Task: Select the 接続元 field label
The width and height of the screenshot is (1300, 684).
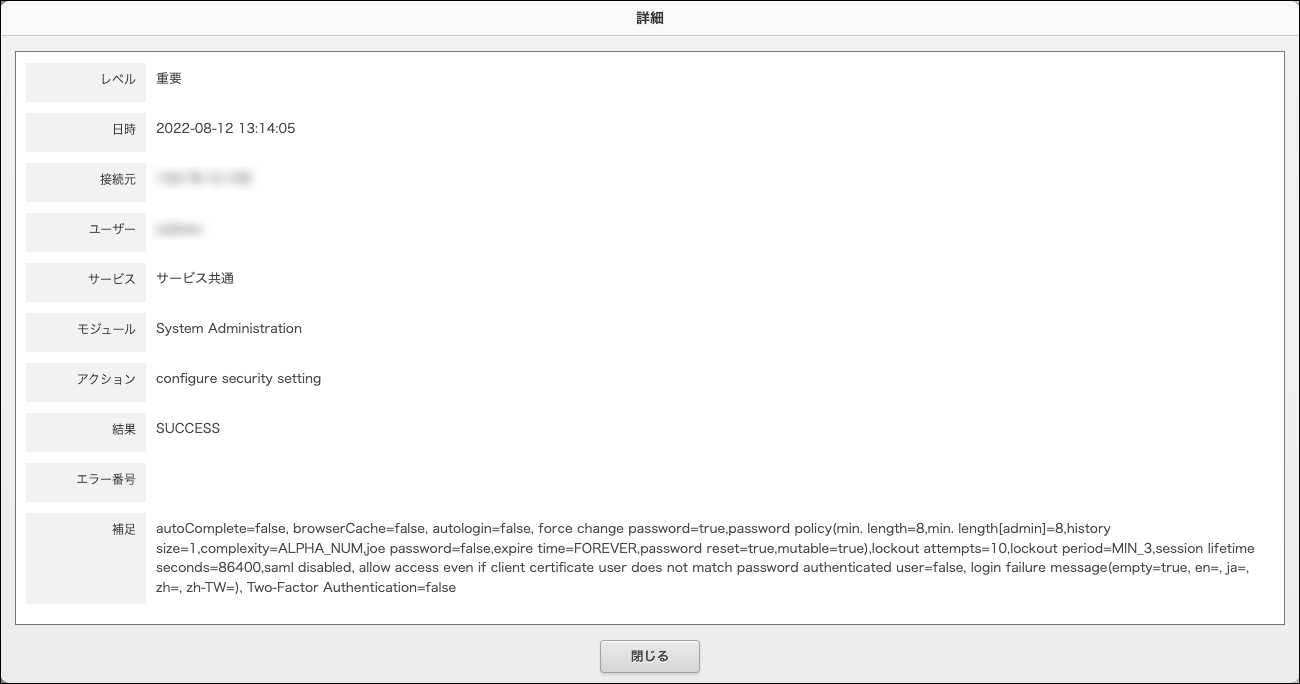Action: pyautogui.click(x=118, y=179)
